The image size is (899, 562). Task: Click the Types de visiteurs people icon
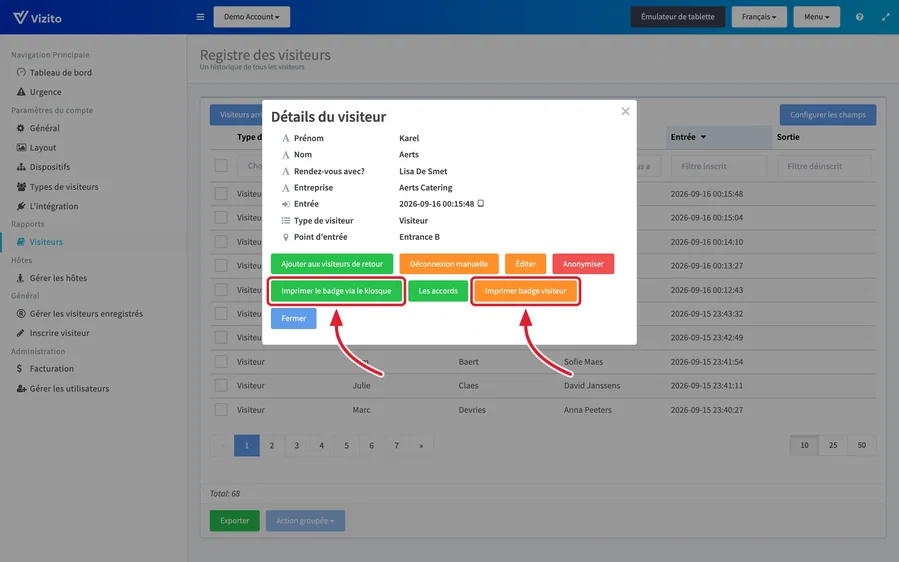[x=21, y=186]
